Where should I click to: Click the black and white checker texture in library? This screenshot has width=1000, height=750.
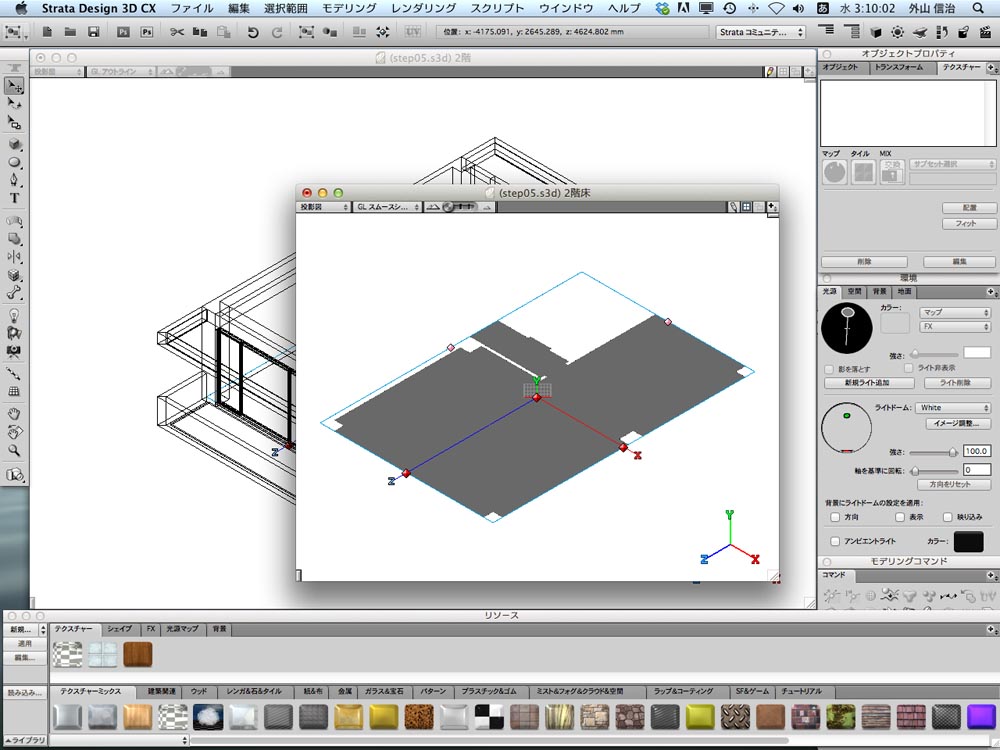489,717
